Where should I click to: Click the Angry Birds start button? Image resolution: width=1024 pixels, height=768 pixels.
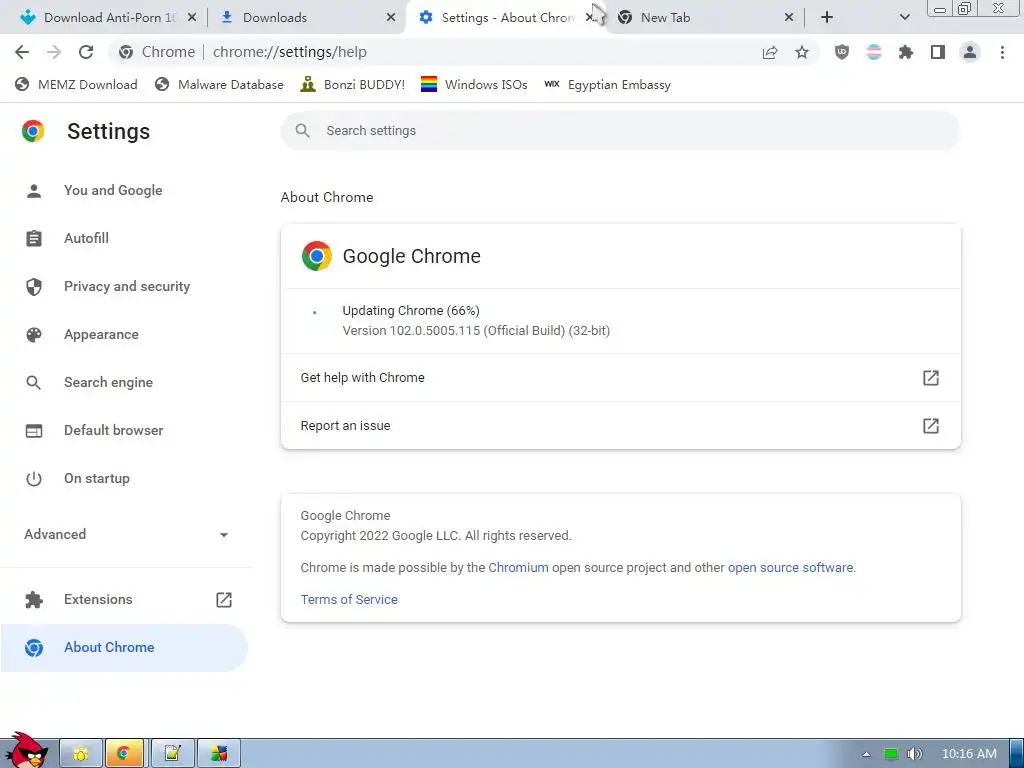[x=25, y=751]
